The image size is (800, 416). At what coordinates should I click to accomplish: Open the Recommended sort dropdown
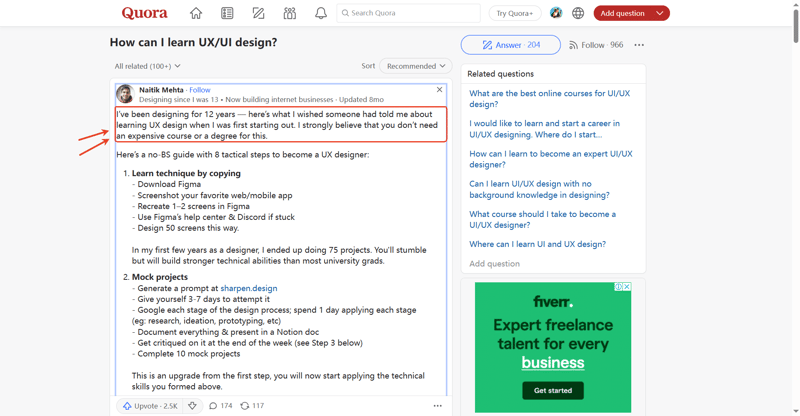coord(416,66)
